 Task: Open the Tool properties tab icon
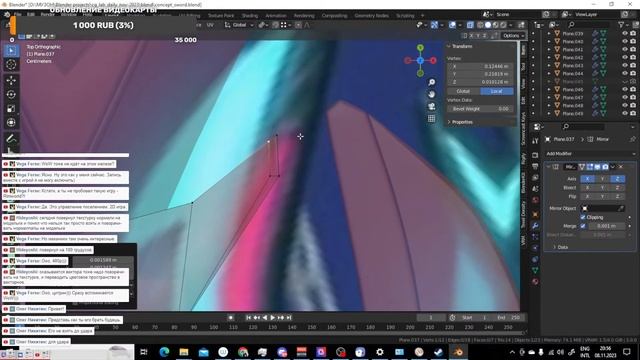click(535, 141)
